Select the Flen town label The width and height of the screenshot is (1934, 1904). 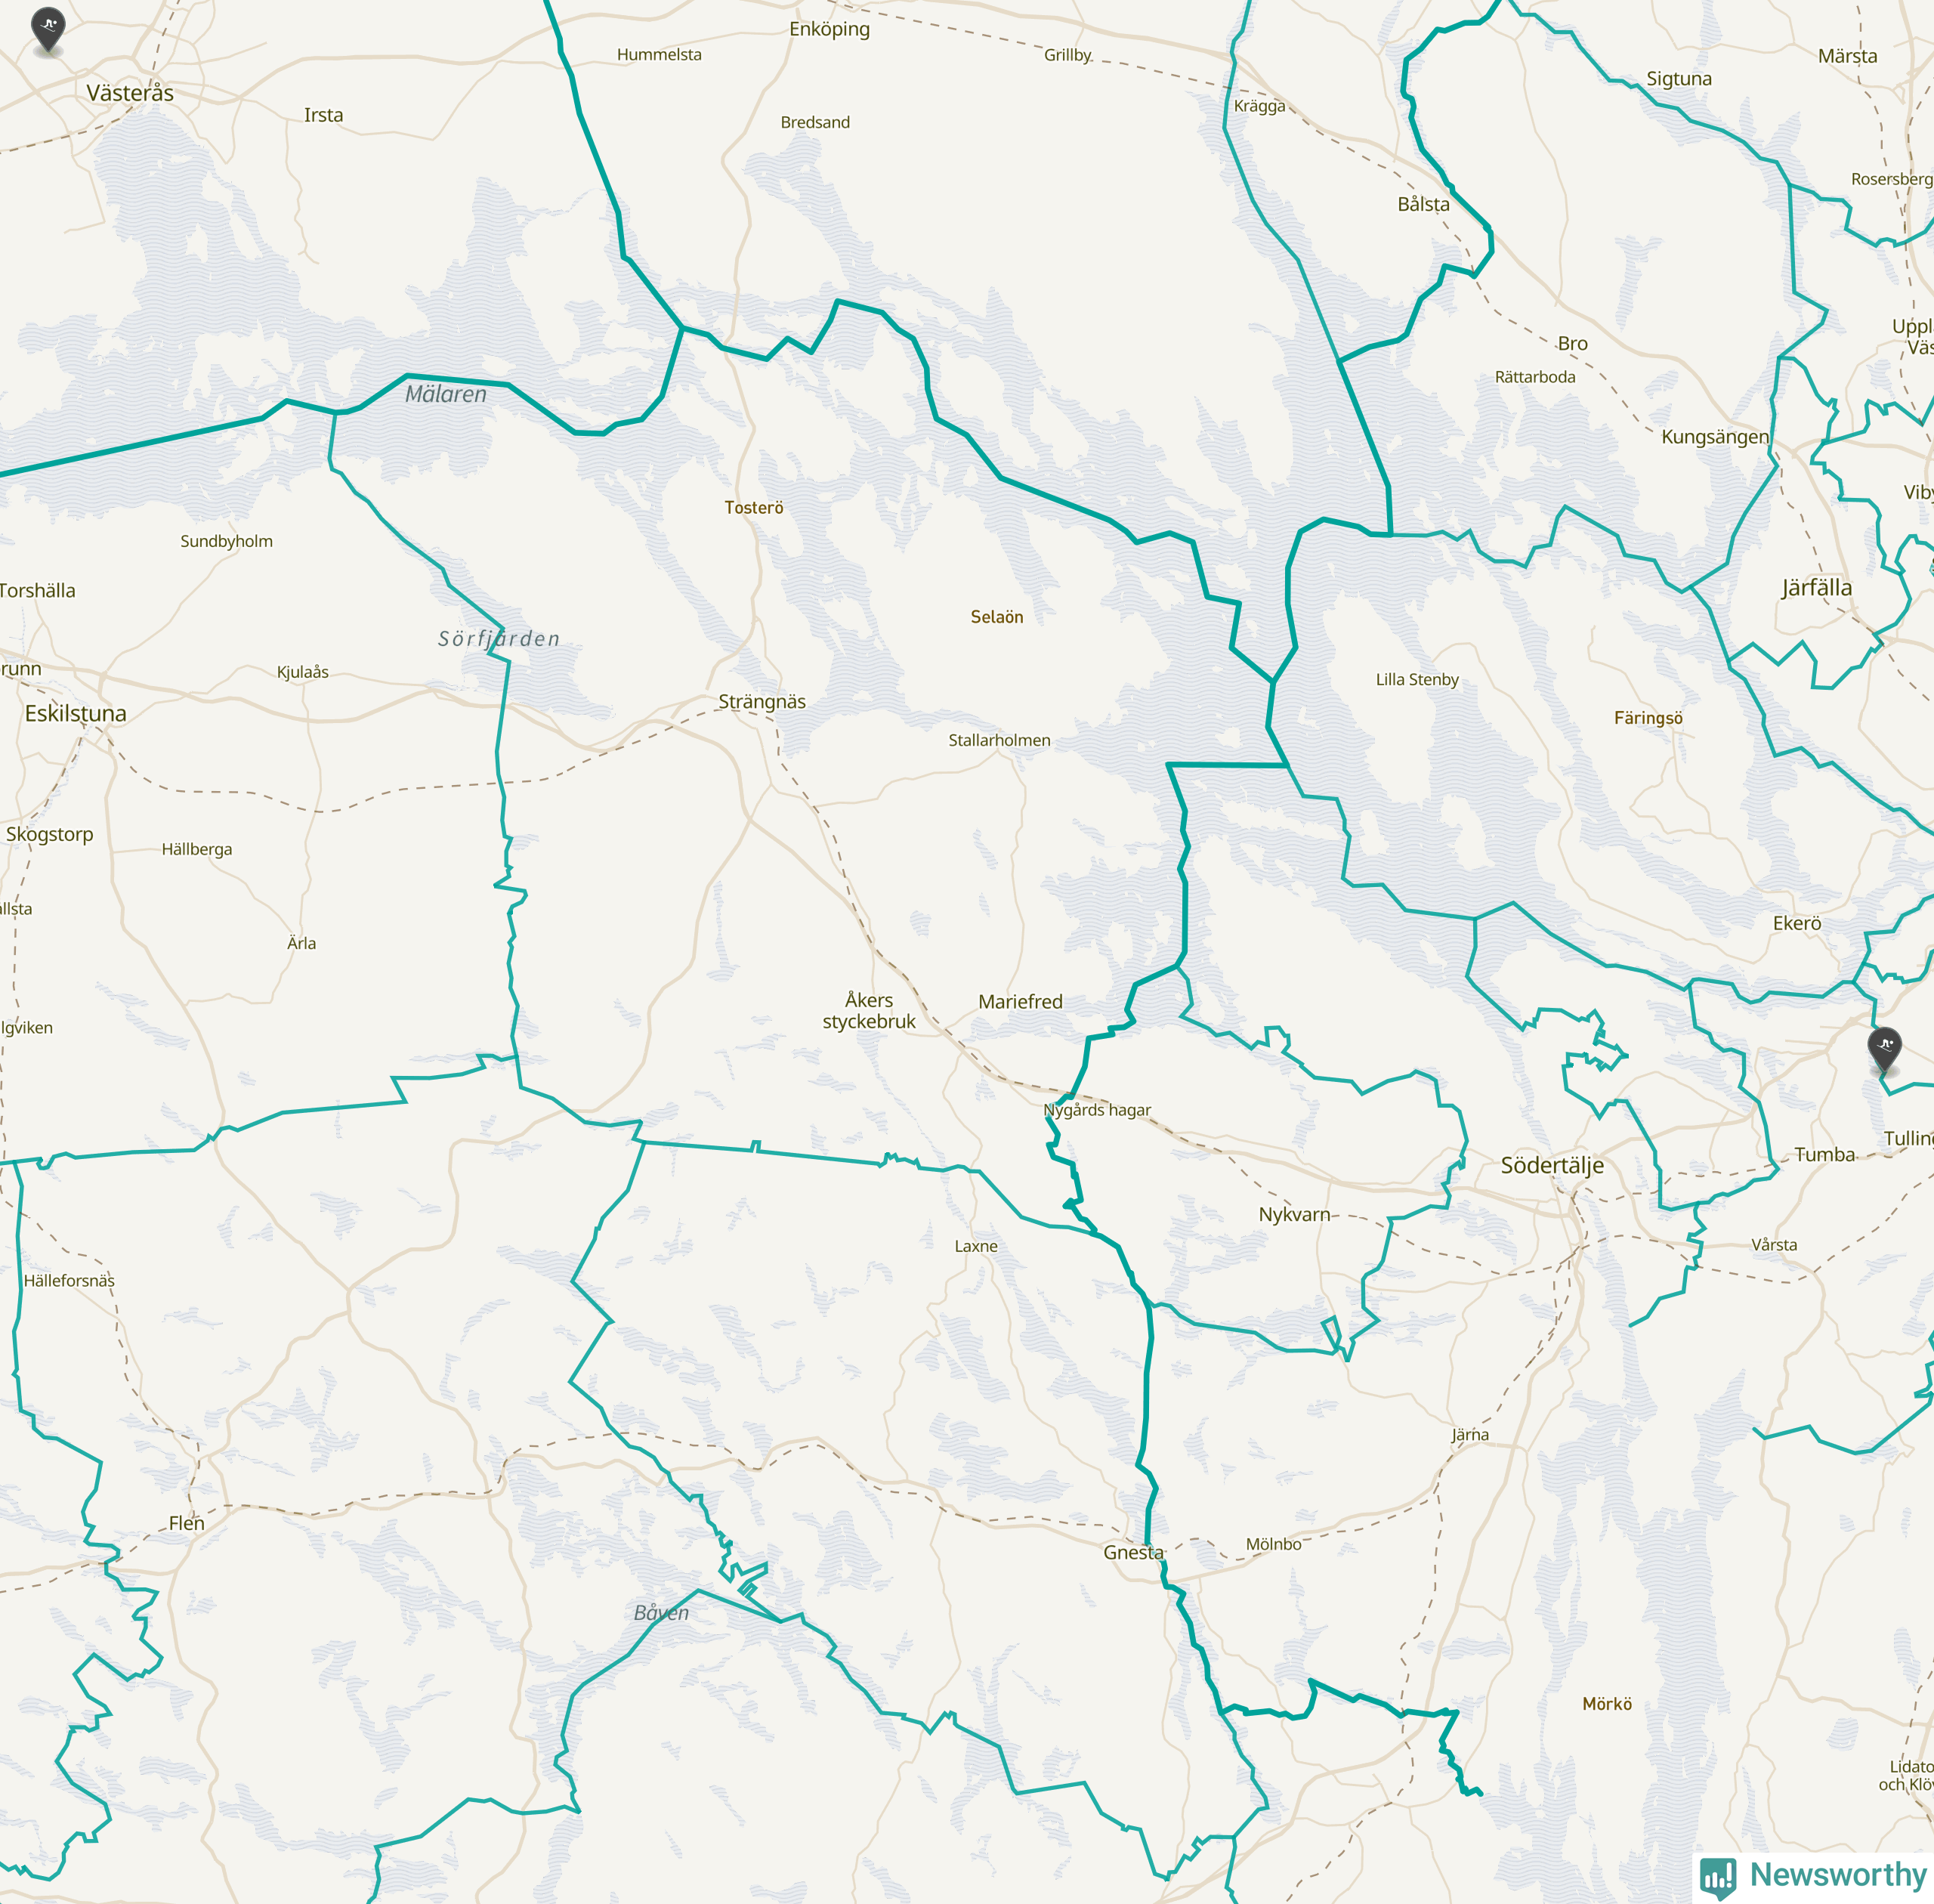[186, 1523]
